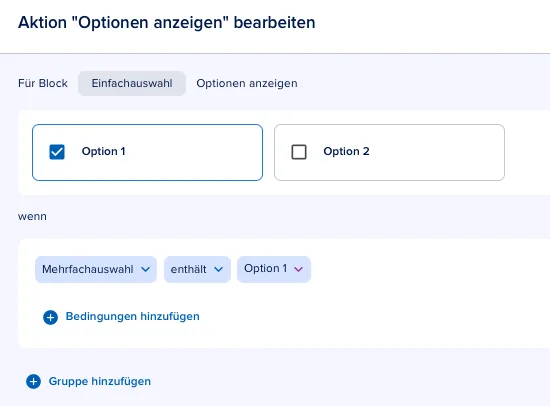This screenshot has width=550, height=406.
Task: Select the Option 1 card with blue border
Action: click(147, 152)
